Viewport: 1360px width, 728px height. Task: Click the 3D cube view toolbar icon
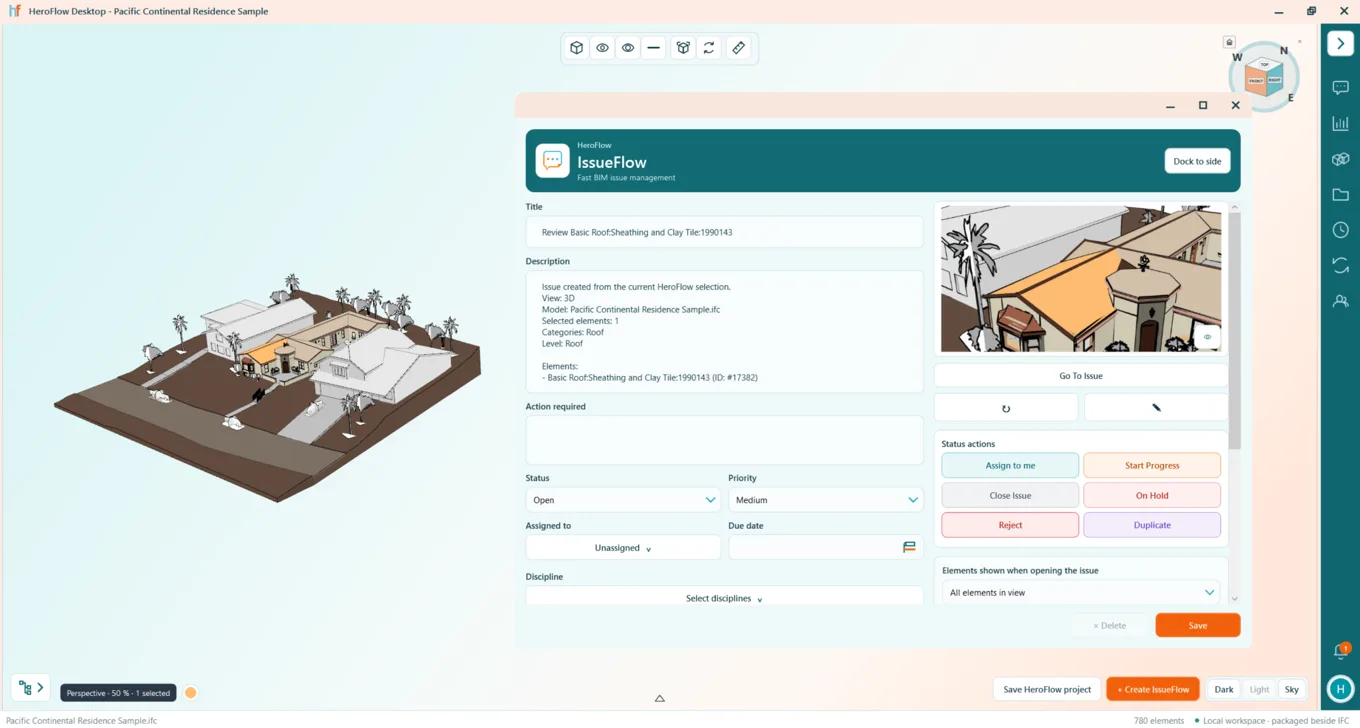[x=577, y=48]
